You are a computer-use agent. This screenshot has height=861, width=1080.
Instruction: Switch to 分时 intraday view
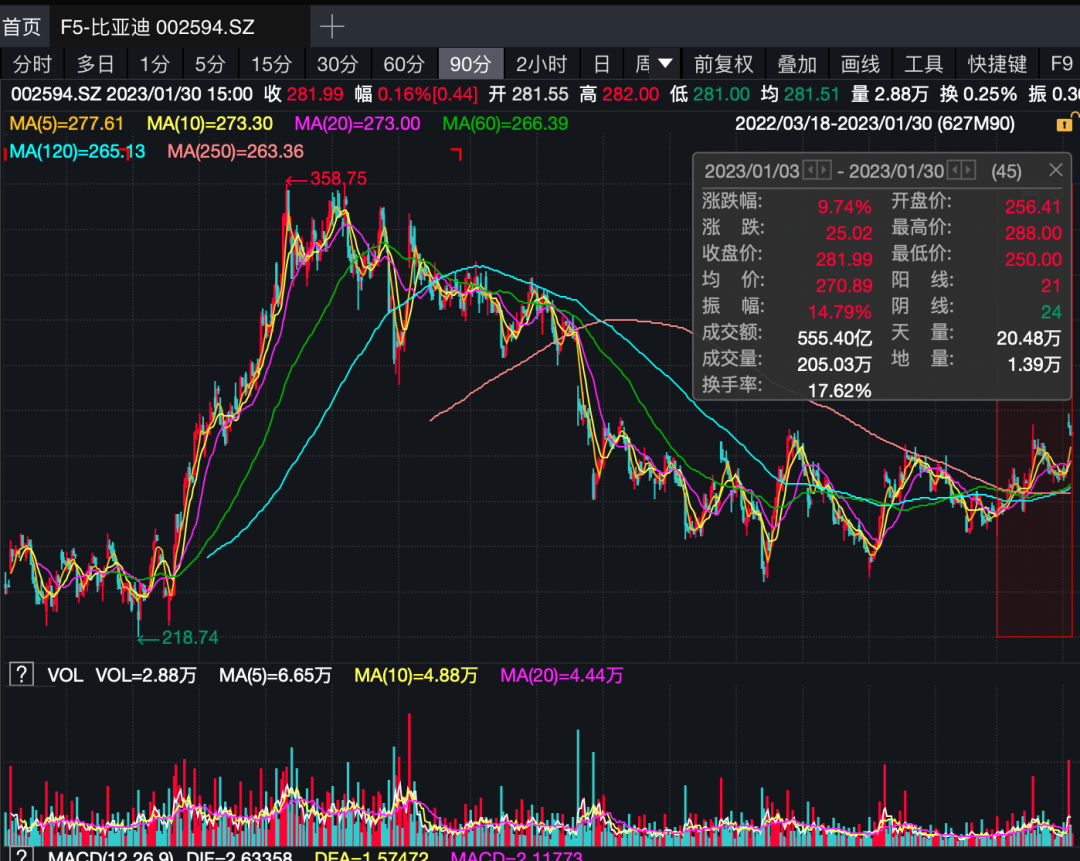tap(32, 64)
